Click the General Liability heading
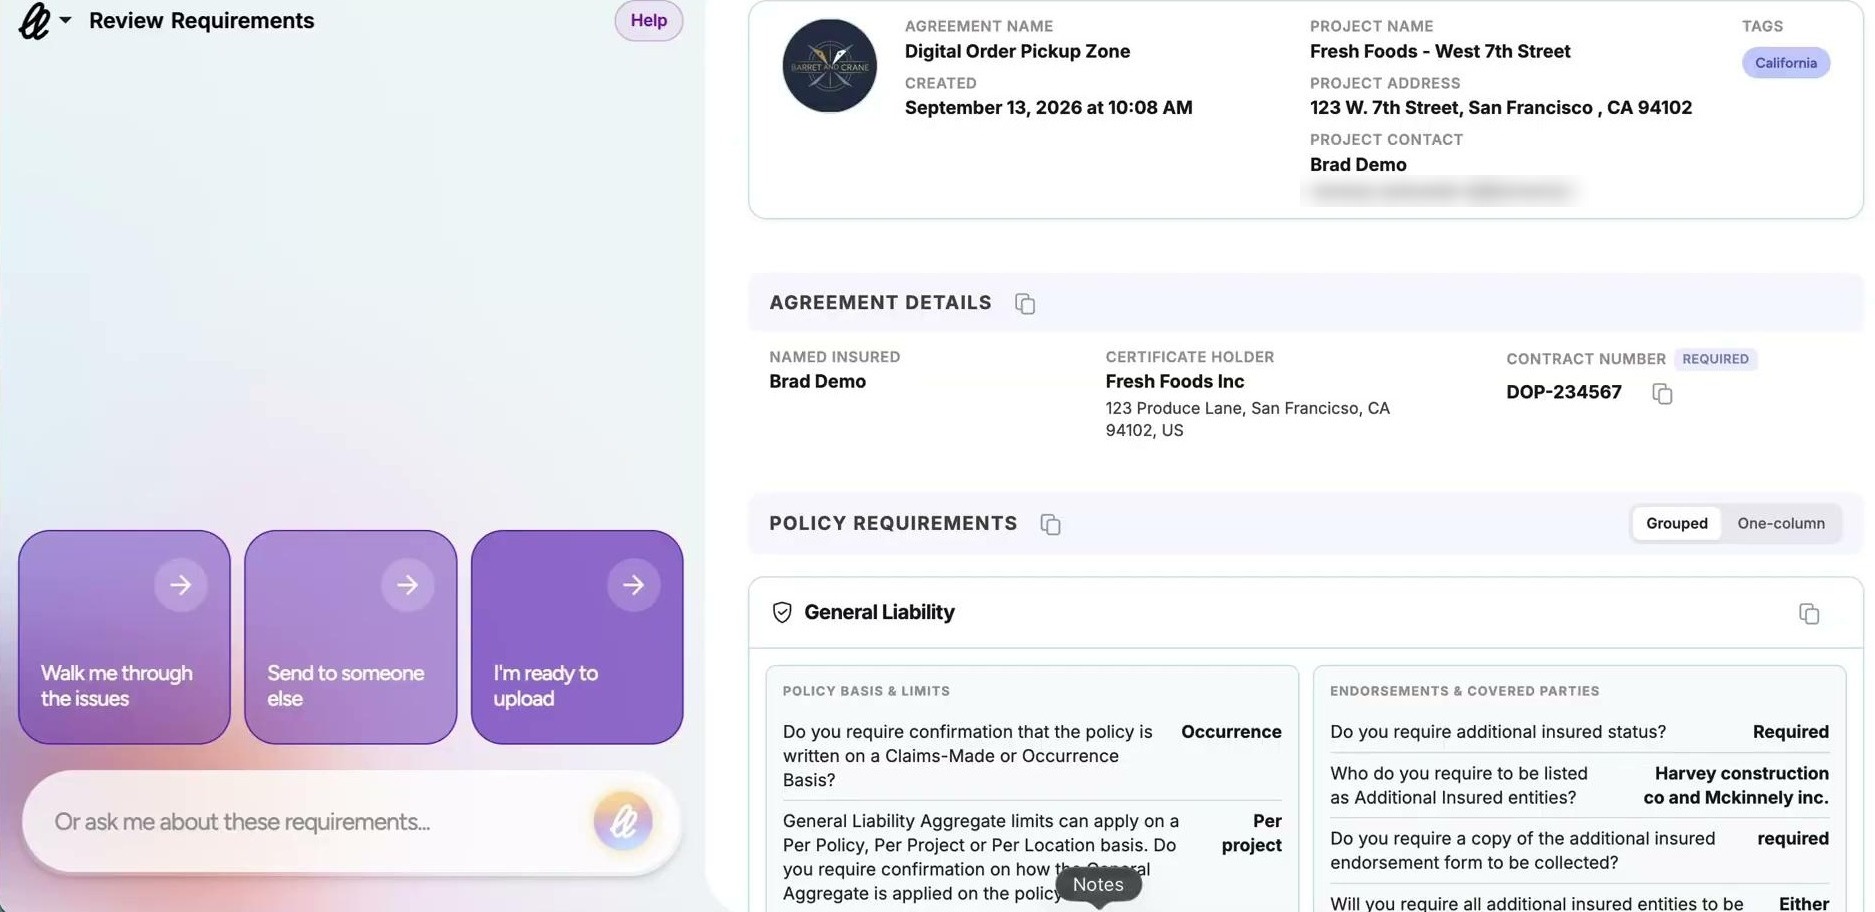Viewport: 1875px width, 912px height. (x=879, y=612)
